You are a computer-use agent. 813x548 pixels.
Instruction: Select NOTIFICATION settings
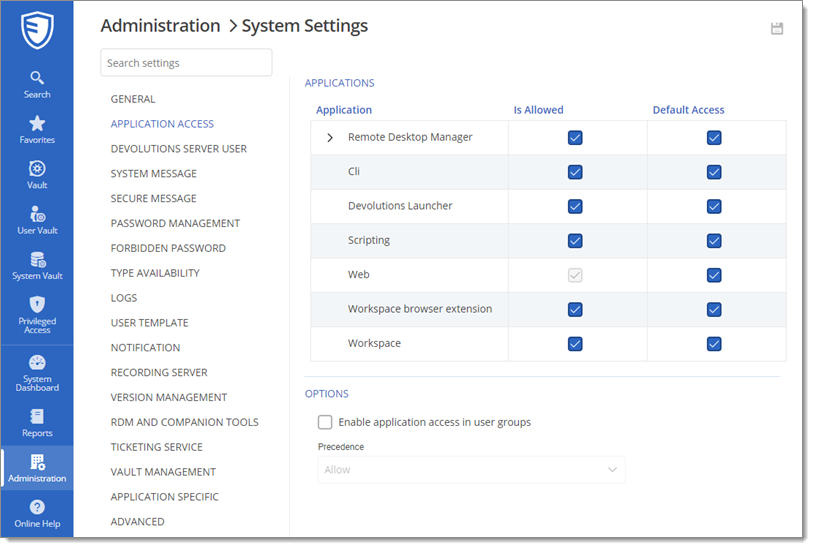(145, 348)
